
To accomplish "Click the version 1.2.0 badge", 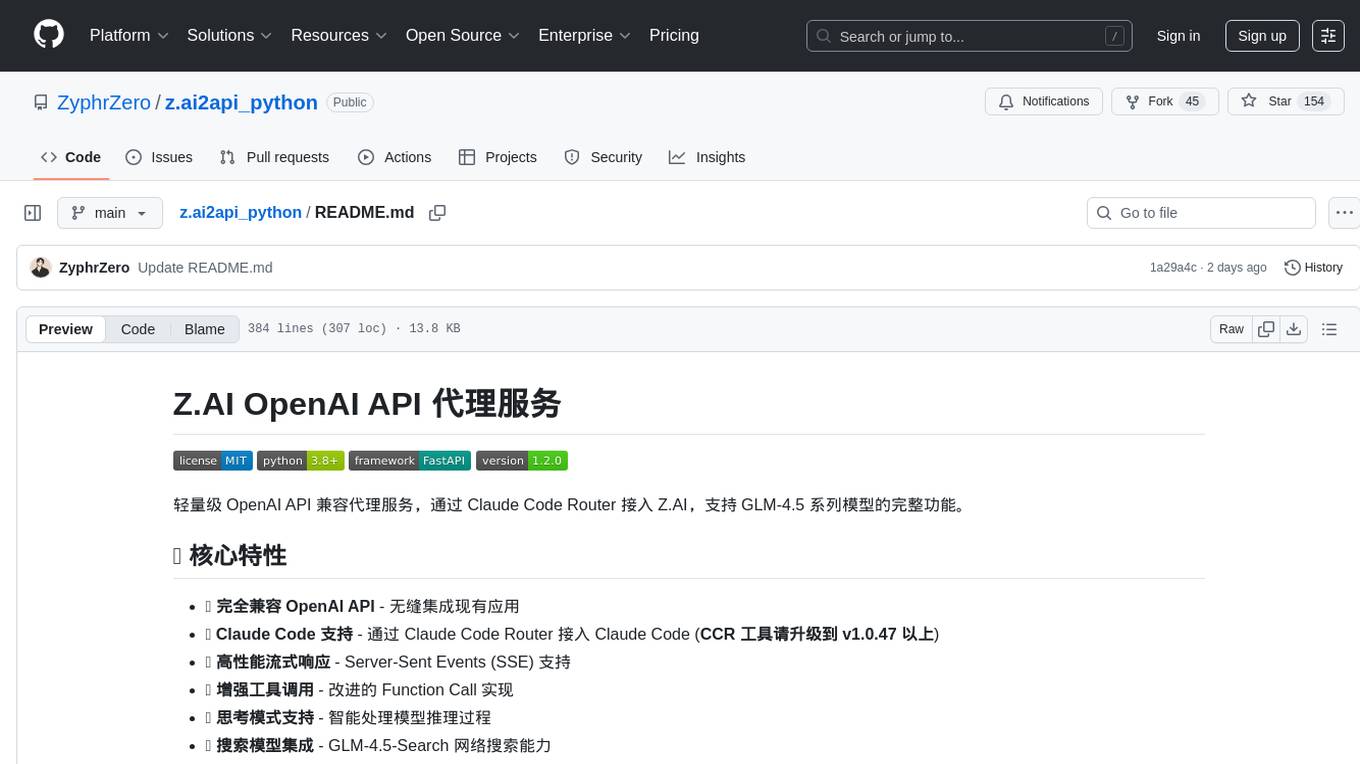I will pyautogui.click(x=522, y=460).
